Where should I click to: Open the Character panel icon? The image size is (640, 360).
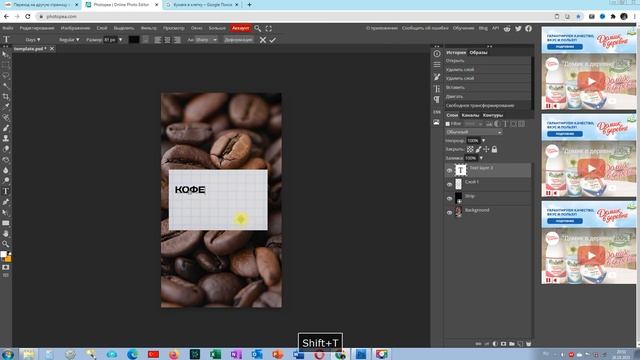[x=437, y=89]
